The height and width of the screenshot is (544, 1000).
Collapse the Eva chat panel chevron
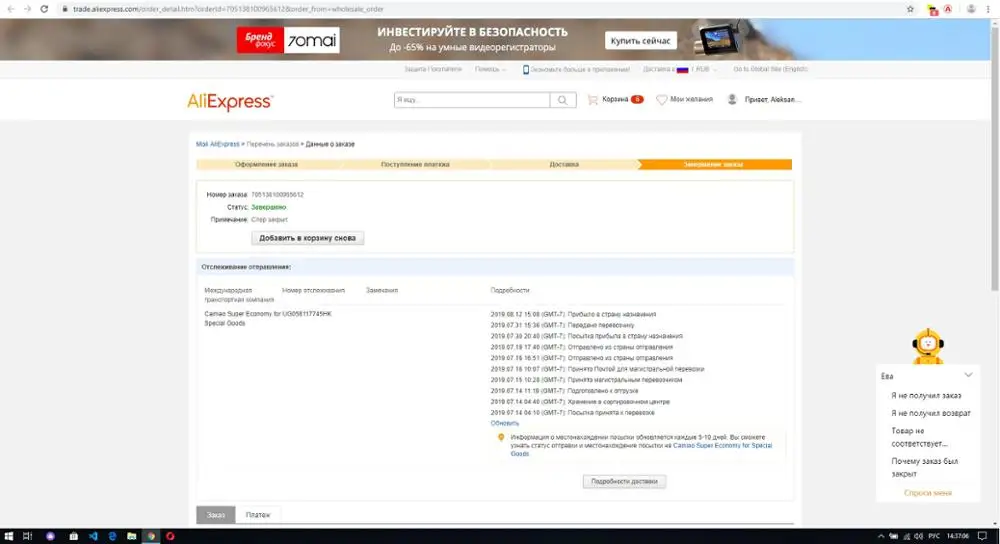point(968,375)
